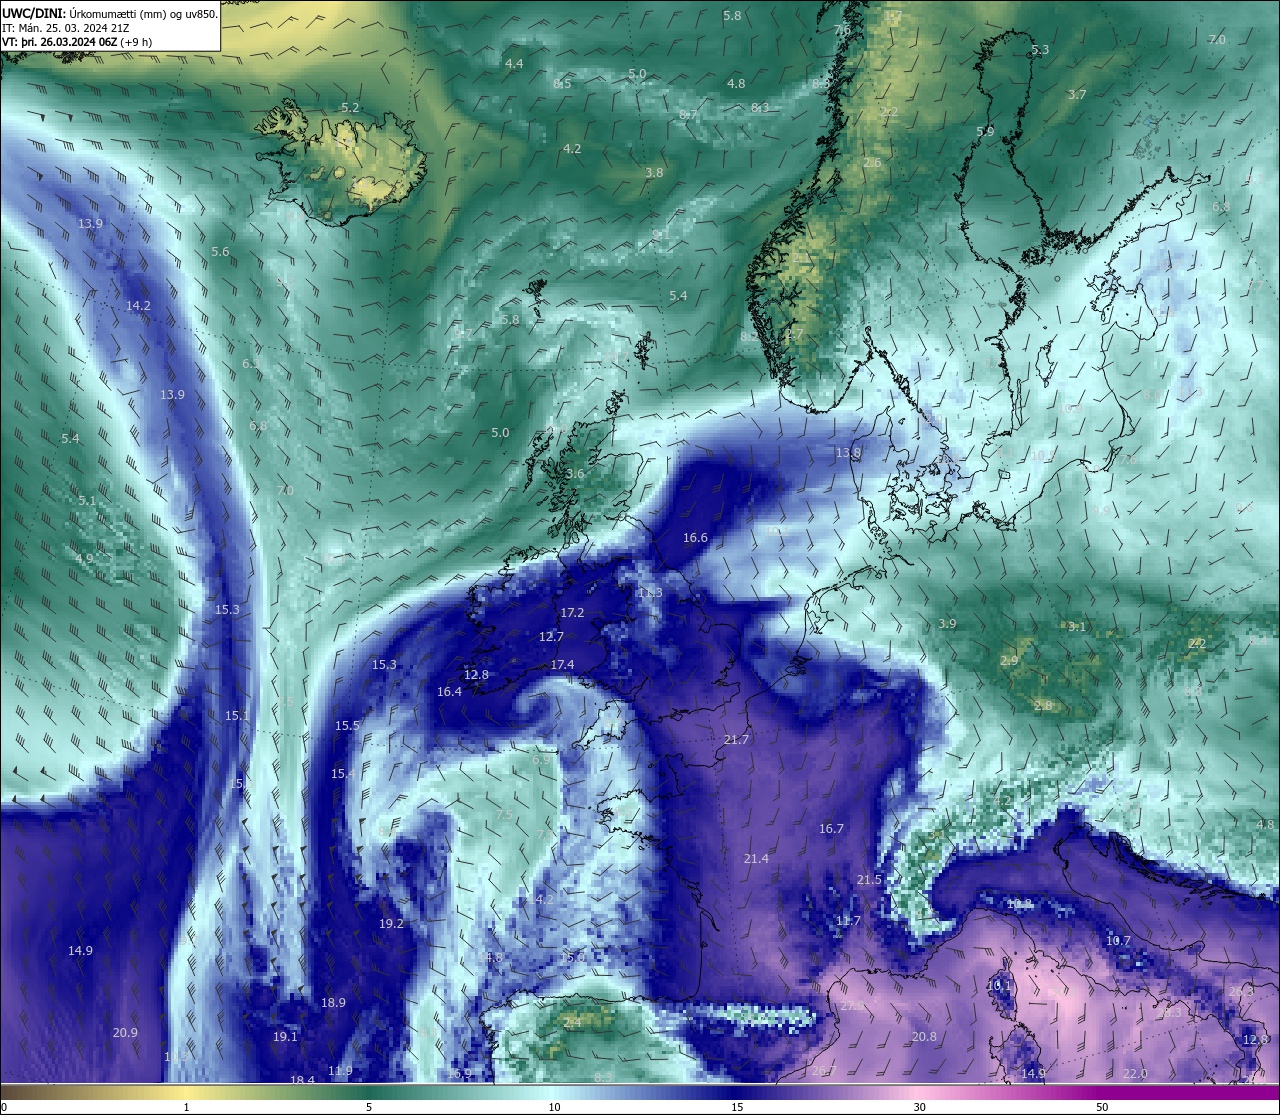Click the 18.4 value label
This screenshot has height=1115, width=1280.
click(x=302, y=1080)
